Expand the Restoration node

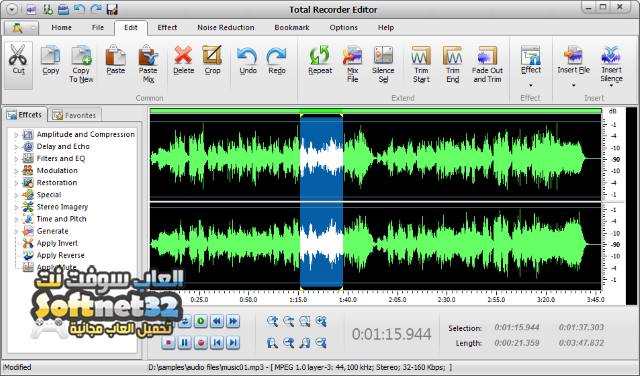[x=16, y=183]
